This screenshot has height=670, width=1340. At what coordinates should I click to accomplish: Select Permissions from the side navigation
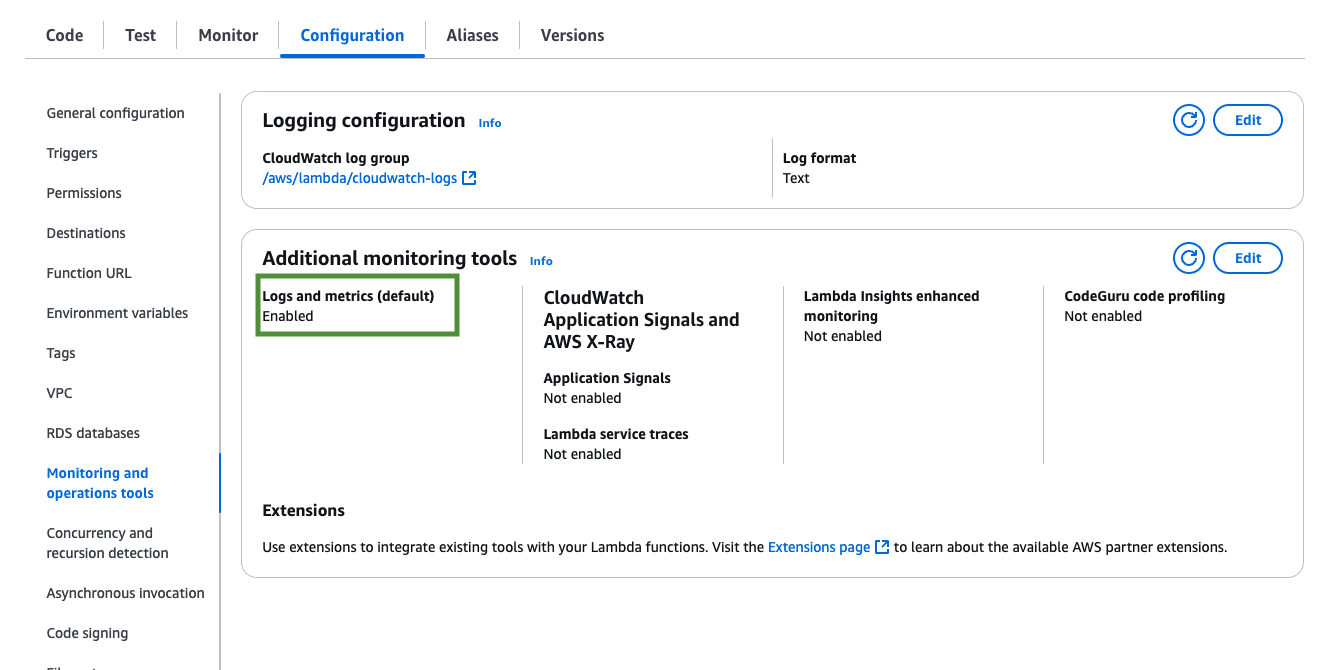[x=84, y=193]
